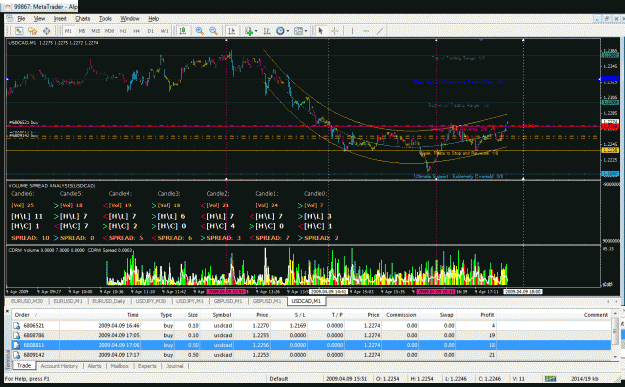Screen dimensions: 625x387
Task: Switch to M30 timeframe
Action: 109,31
